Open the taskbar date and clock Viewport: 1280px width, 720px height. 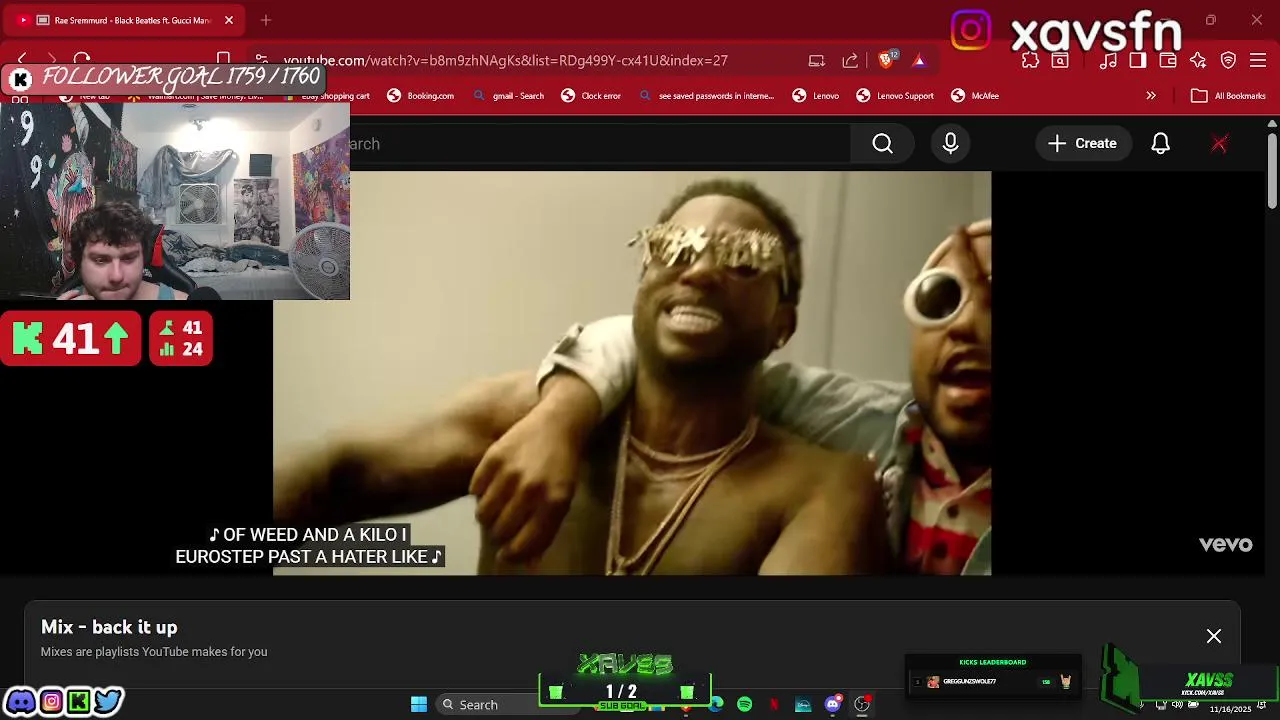pos(1230,708)
